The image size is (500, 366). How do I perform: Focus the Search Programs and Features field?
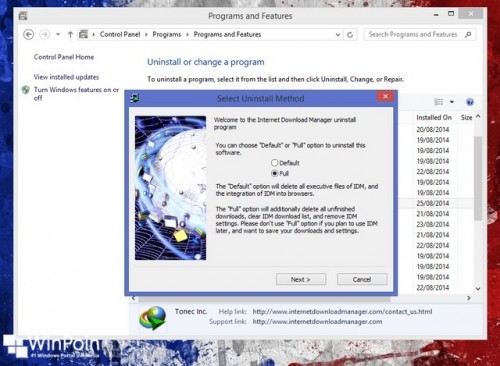pos(420,34)
